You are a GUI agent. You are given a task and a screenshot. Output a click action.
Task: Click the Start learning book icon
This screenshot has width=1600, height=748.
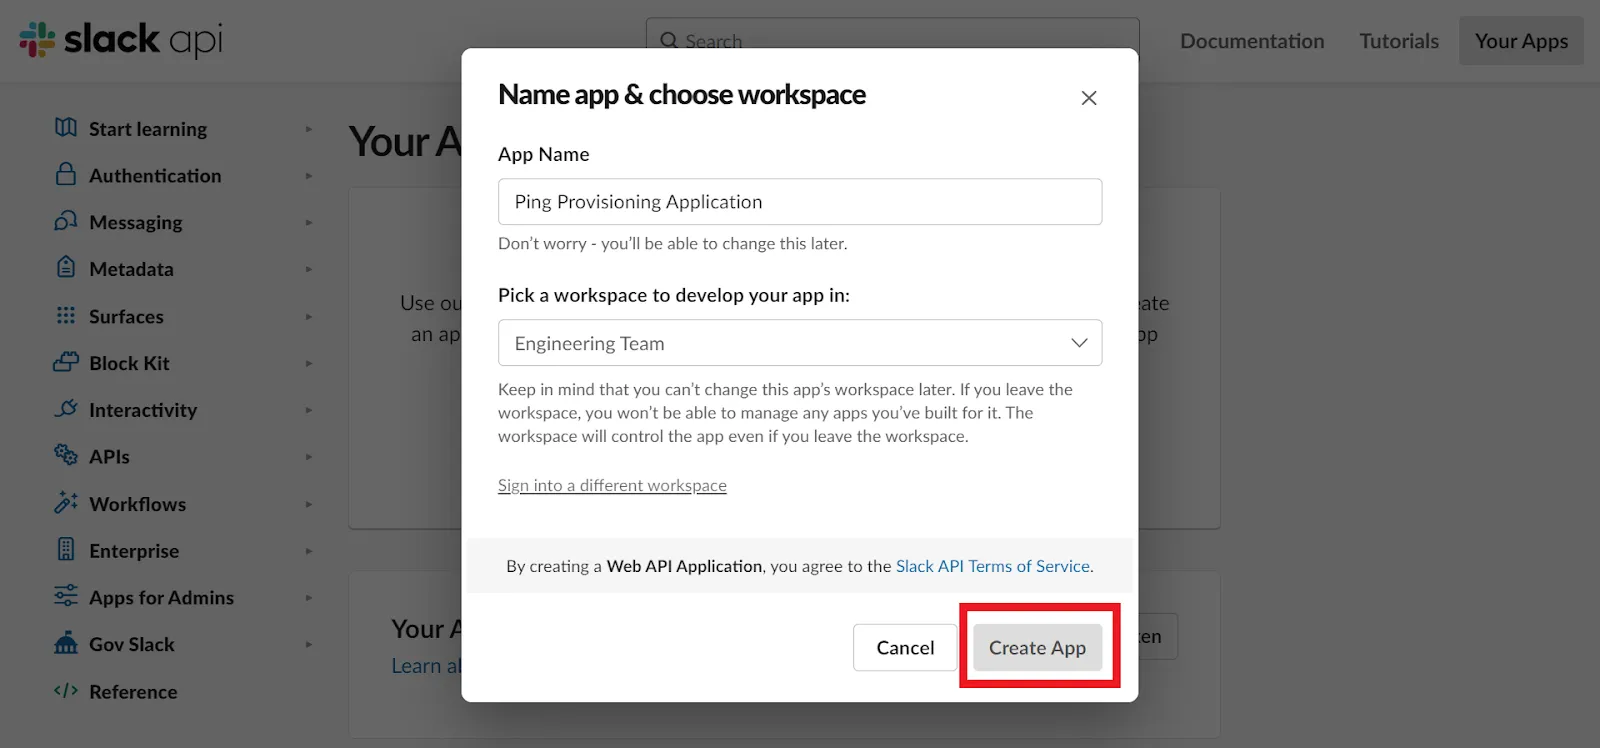point(66,127)
